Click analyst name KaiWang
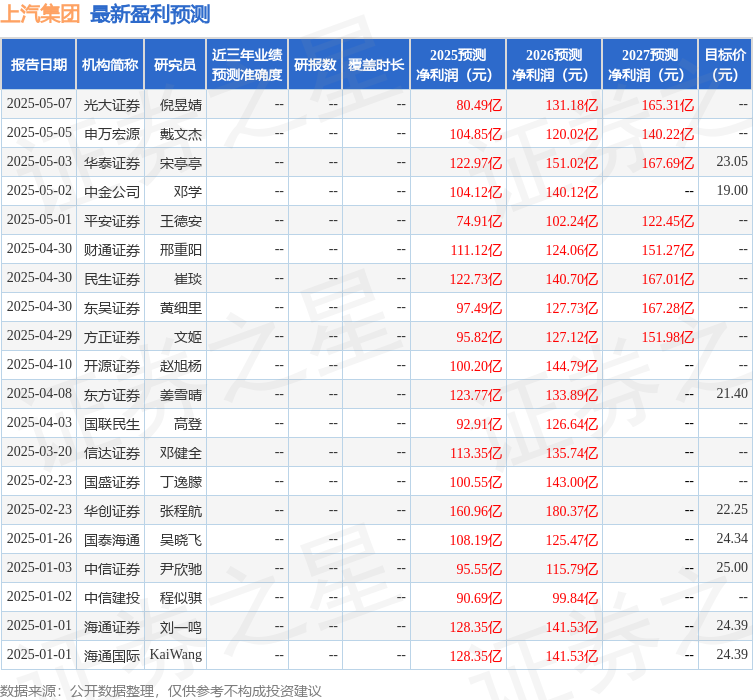Viewport: 753px width, 700px height. 176,655
